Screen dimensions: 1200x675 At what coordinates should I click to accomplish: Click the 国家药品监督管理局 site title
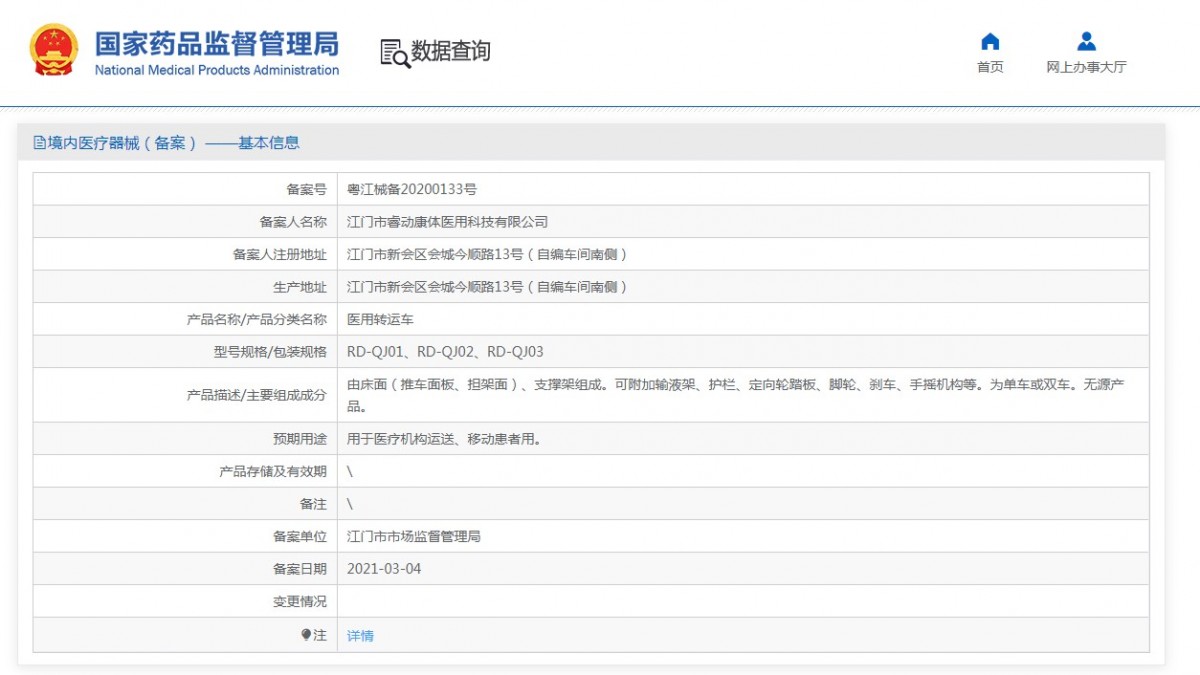[216, 43]
